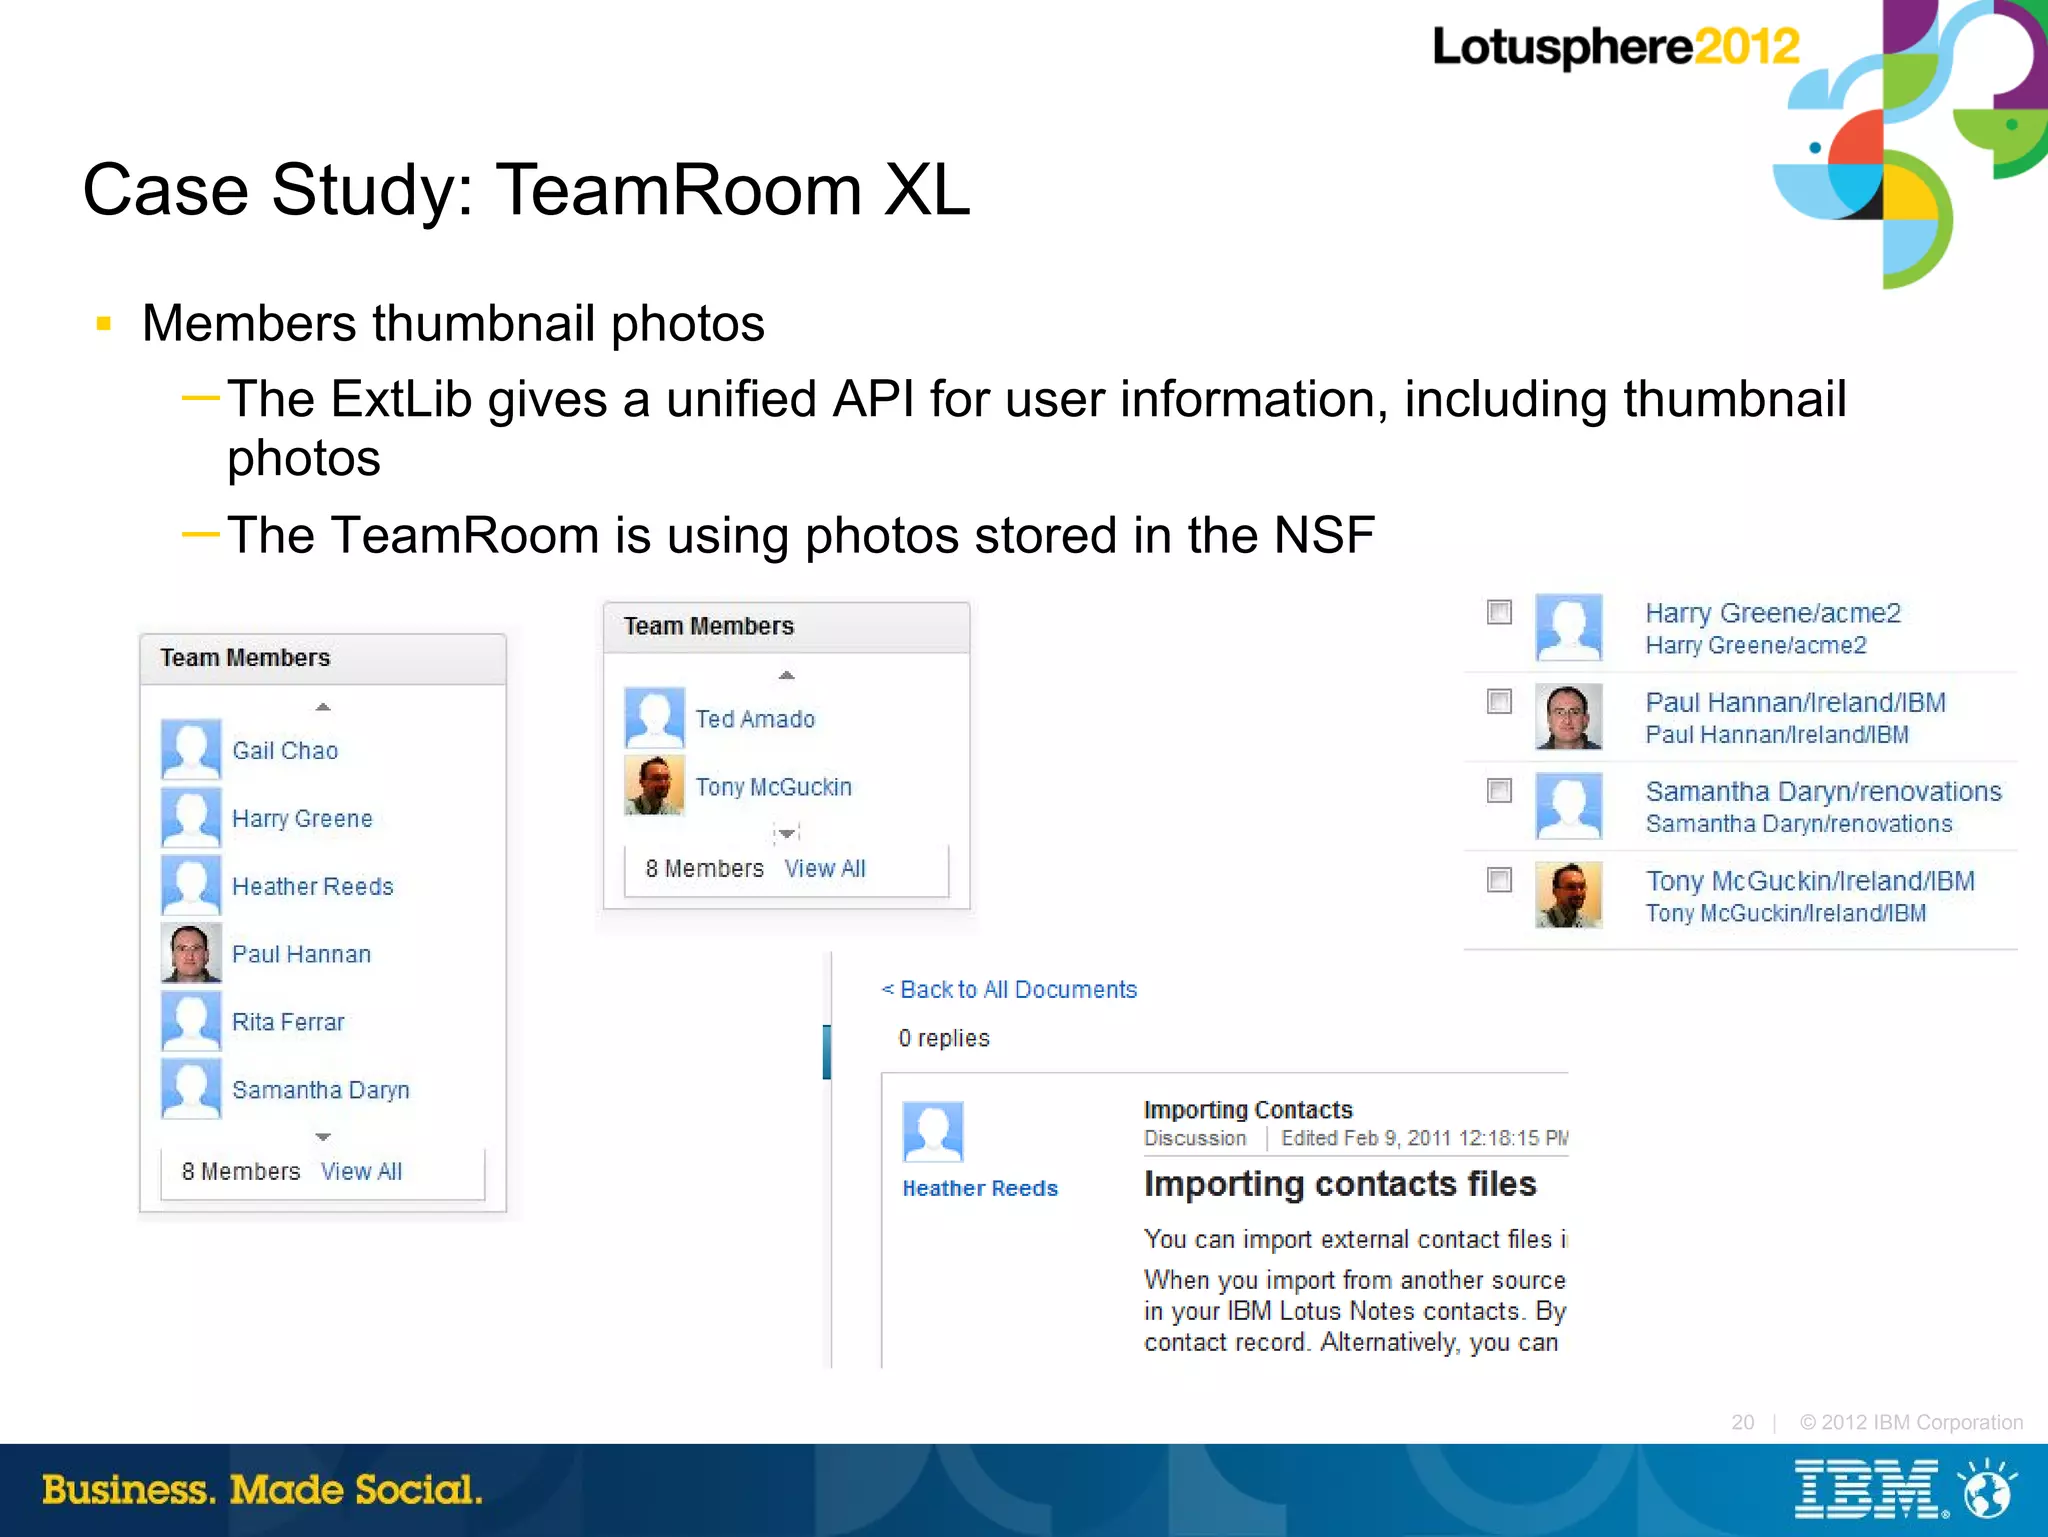Go Back to All Documents
The height and width of the screenshot is (1537, 2048).
[x=1009, y=989]
